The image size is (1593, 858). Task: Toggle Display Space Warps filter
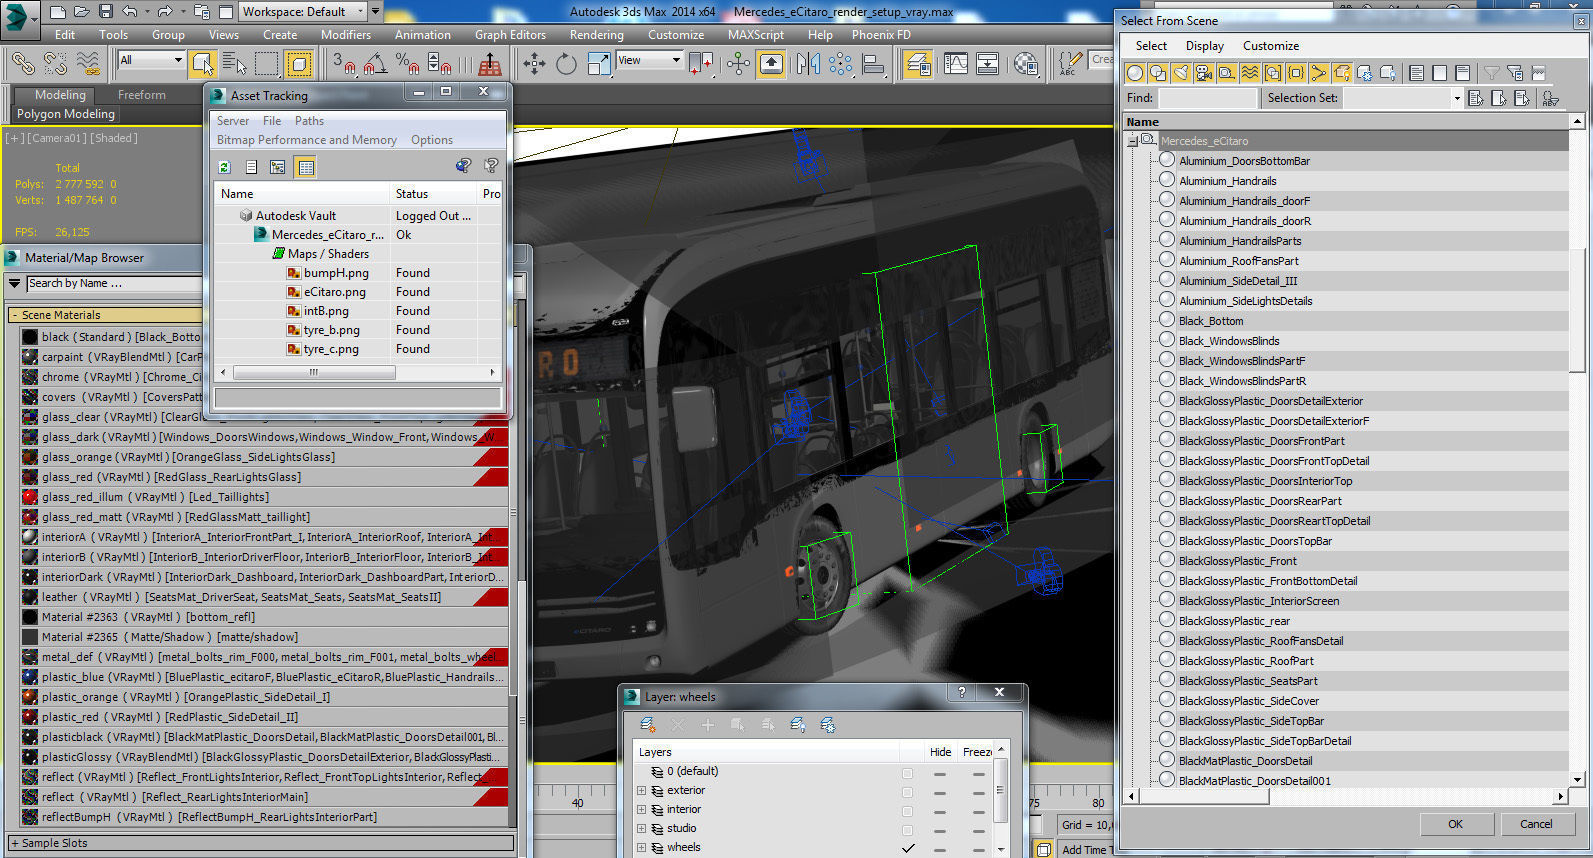click(1249, 73)
